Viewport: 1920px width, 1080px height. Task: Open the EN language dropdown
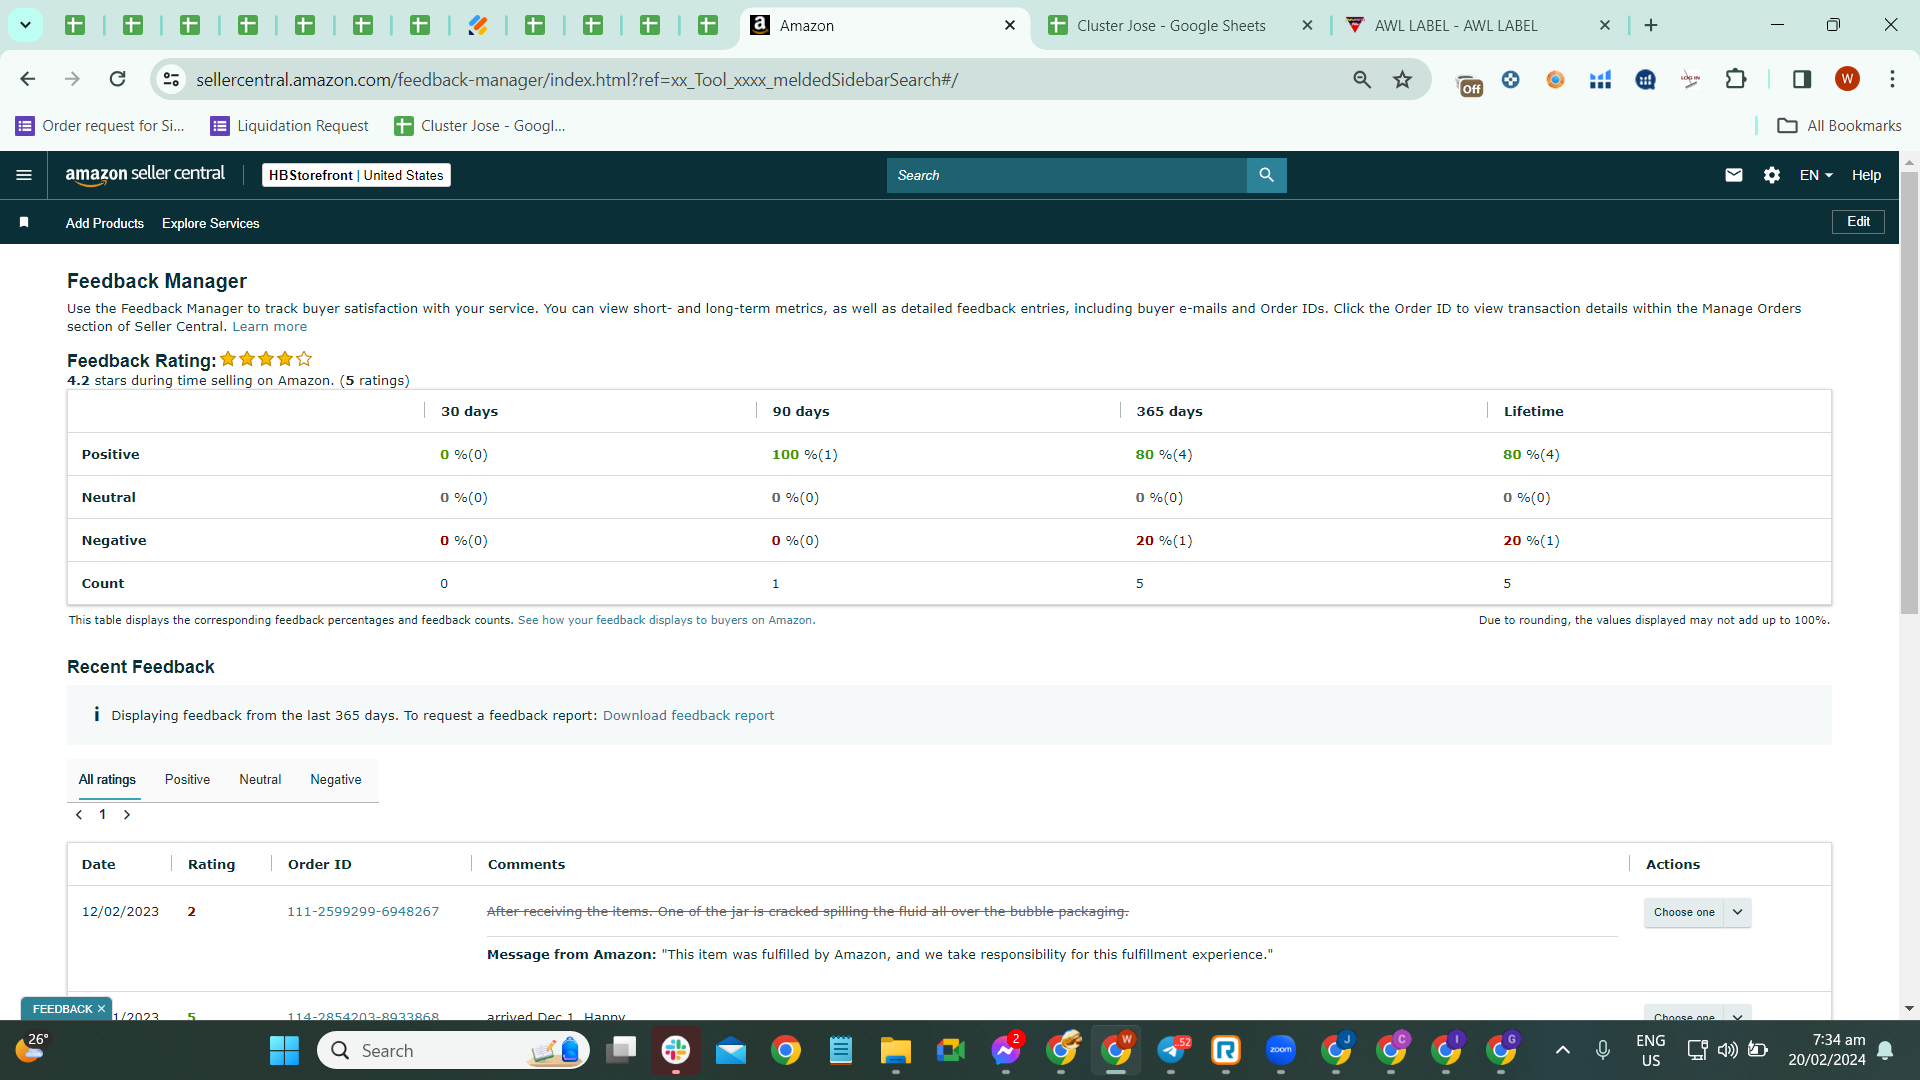pos(1816,175)
